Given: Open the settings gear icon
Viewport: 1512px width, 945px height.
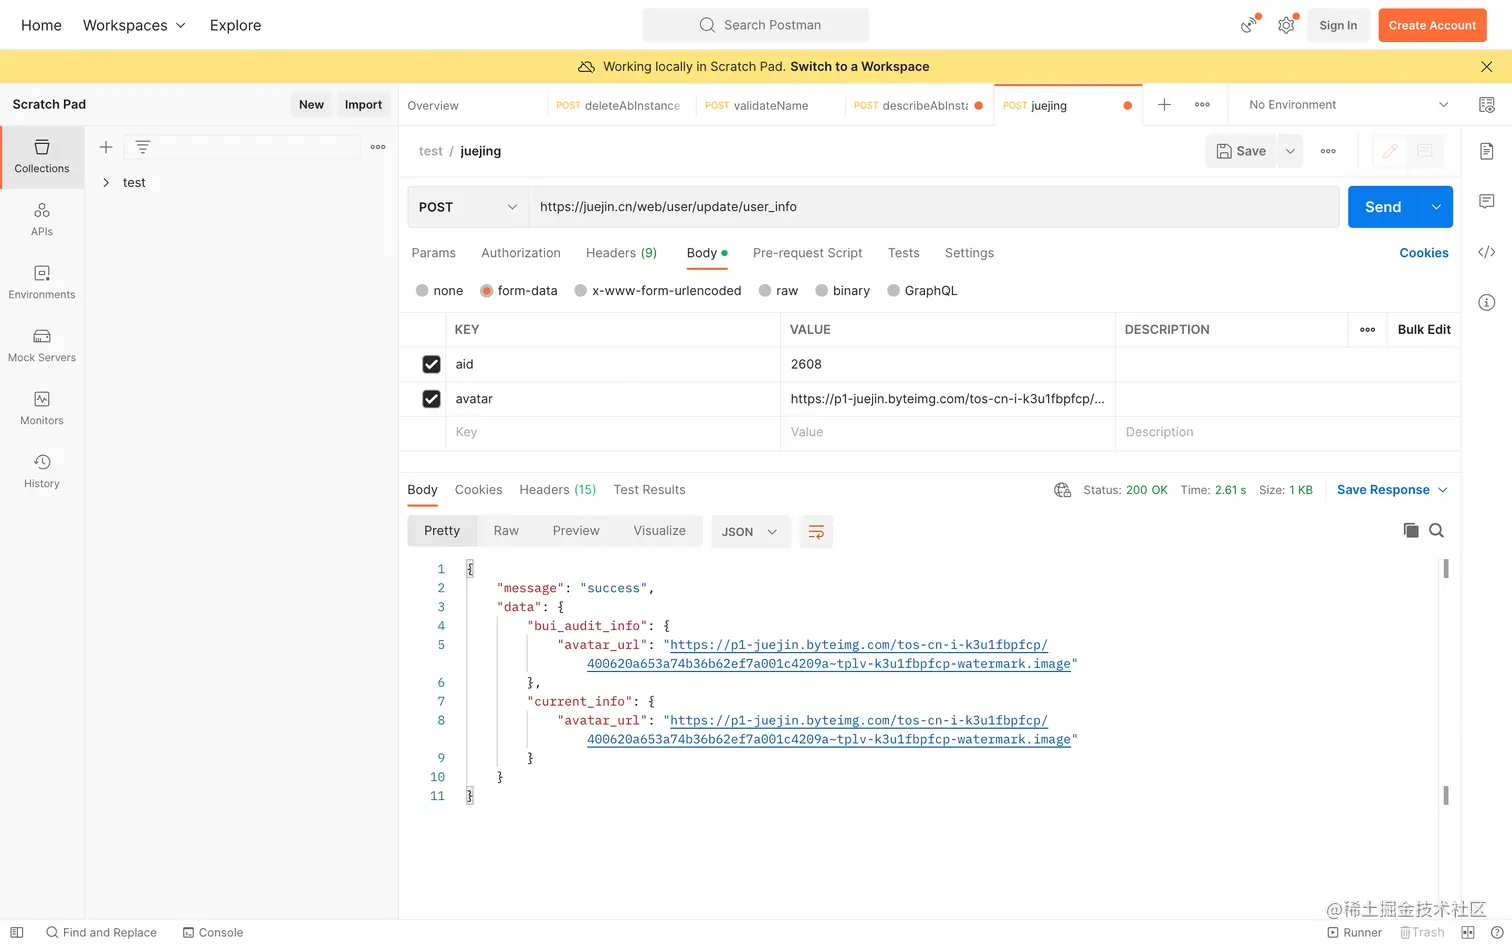Looking at the screenshot, I should [1287, 25].
